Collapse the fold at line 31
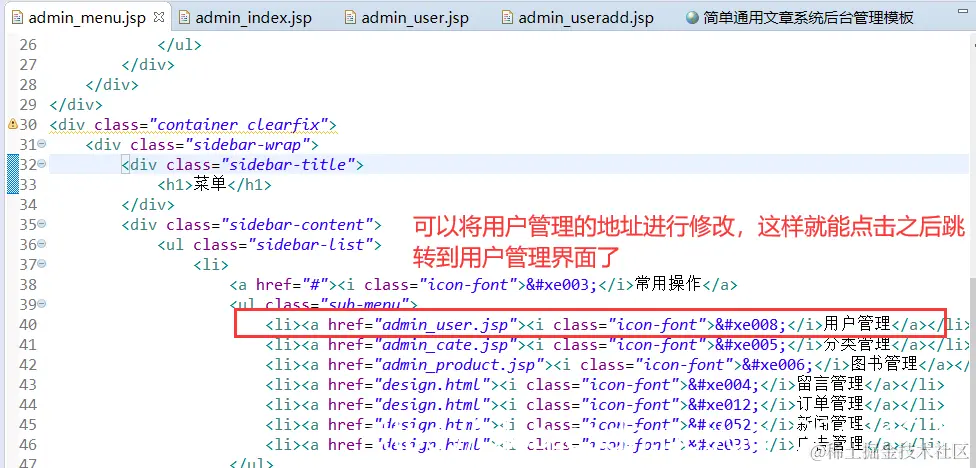 point(42,144)
